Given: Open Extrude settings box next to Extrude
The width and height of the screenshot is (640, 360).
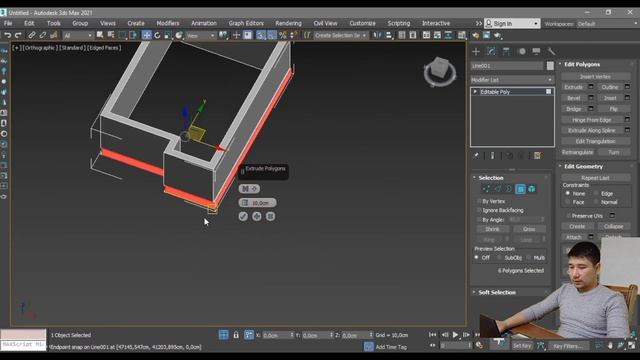Looking at the screenshot, I should click(x=591, y=87).
